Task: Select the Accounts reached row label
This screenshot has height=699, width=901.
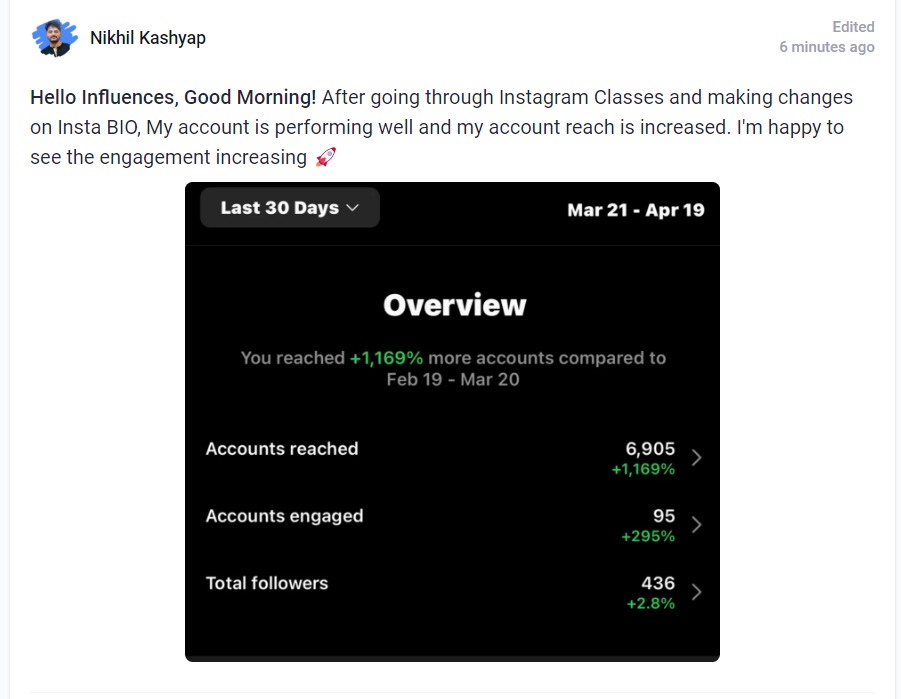Action: coord(282,448)
